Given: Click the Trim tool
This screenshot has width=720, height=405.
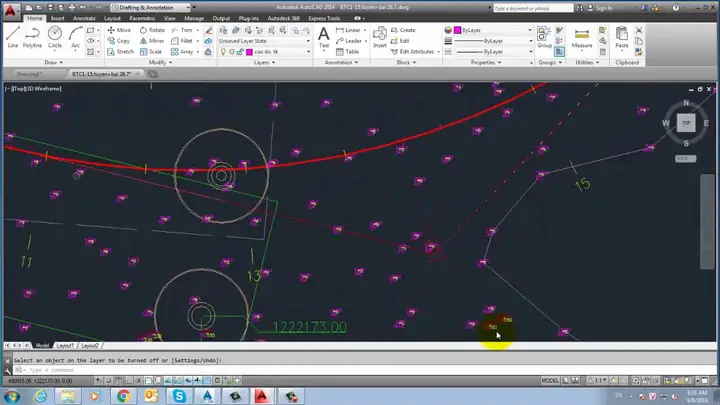Looking at the screenshot, I should (x=181, y=30).
